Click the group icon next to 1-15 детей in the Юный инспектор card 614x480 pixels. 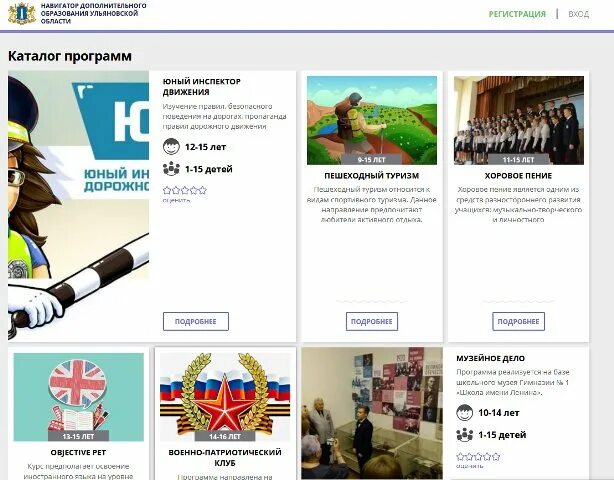click(x=171, y=169)
